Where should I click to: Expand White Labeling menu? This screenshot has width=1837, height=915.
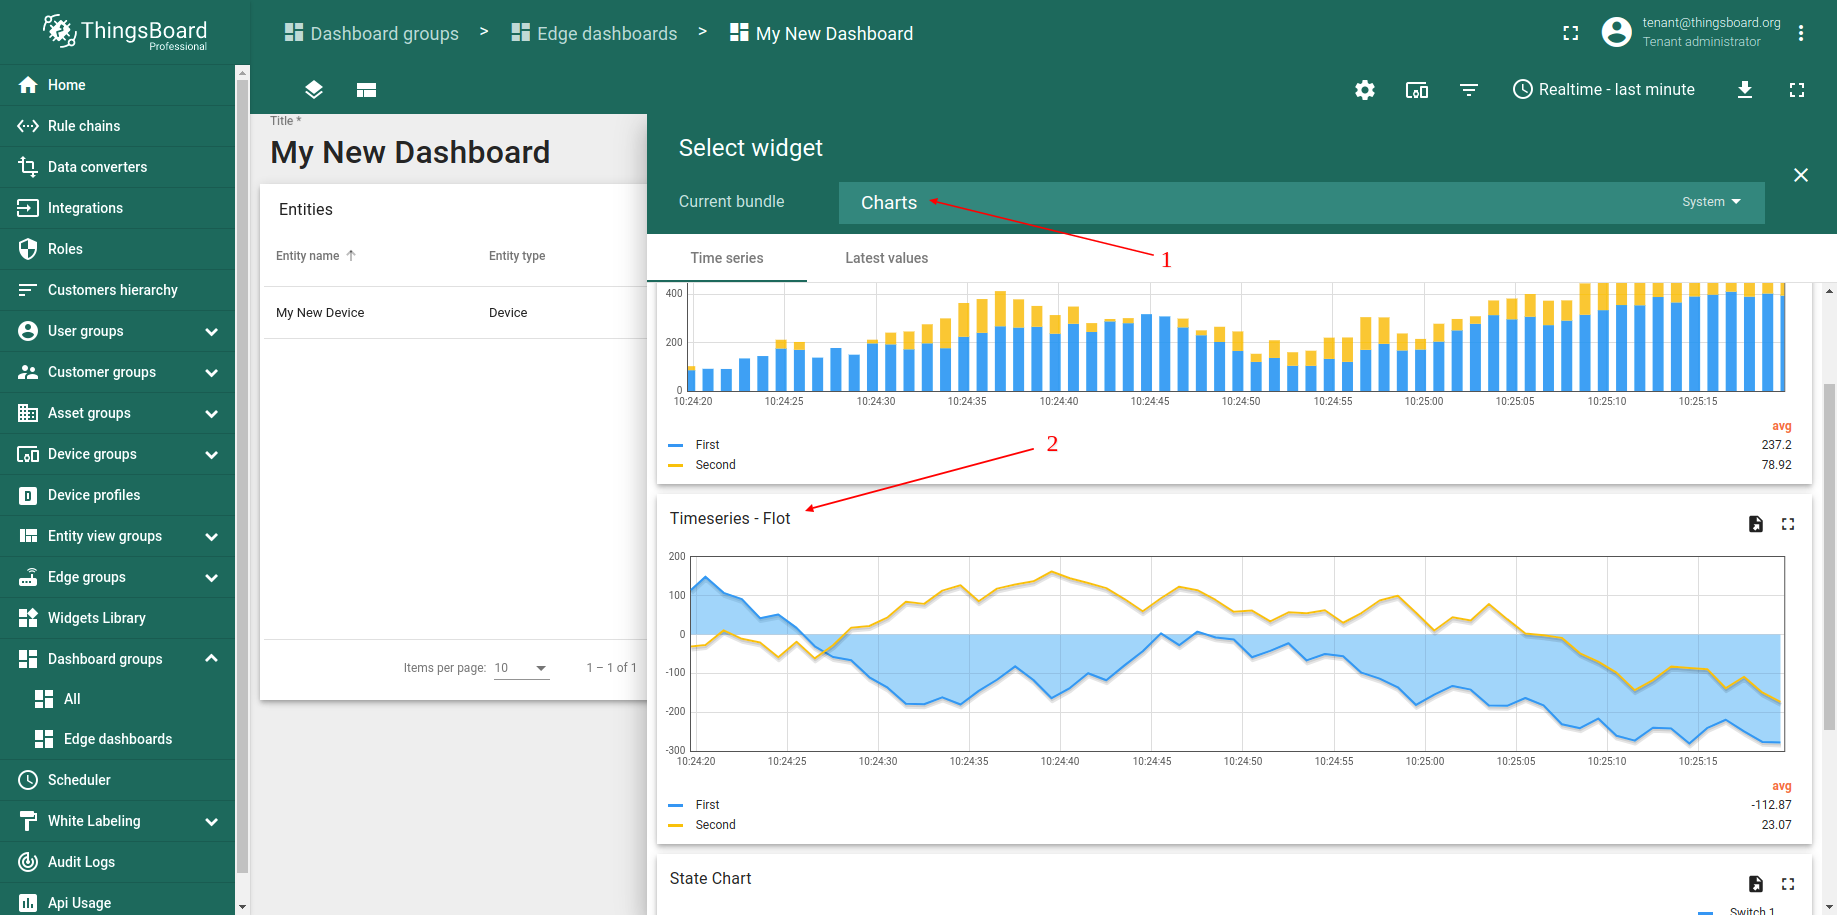117,821
